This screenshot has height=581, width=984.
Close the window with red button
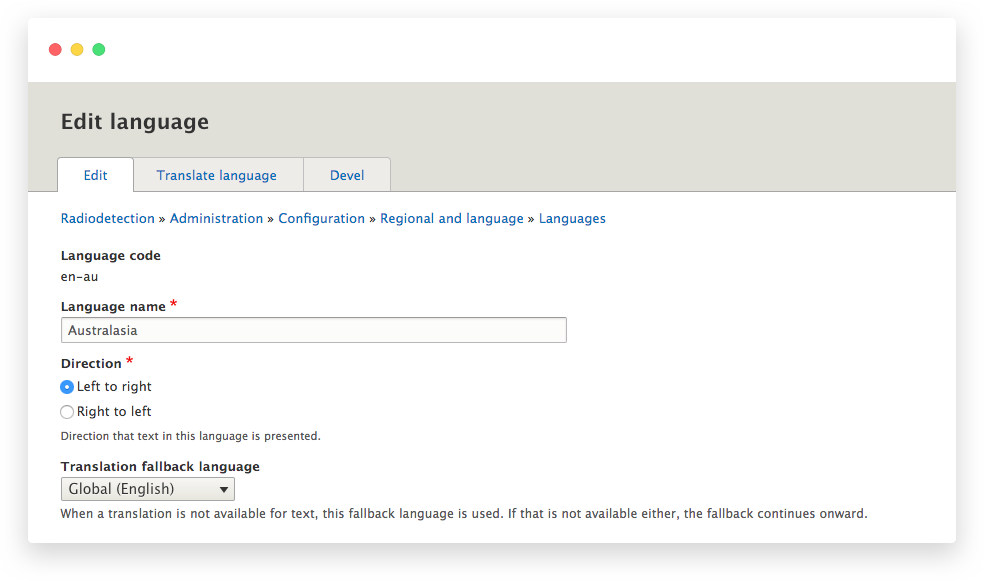(55, 50)
